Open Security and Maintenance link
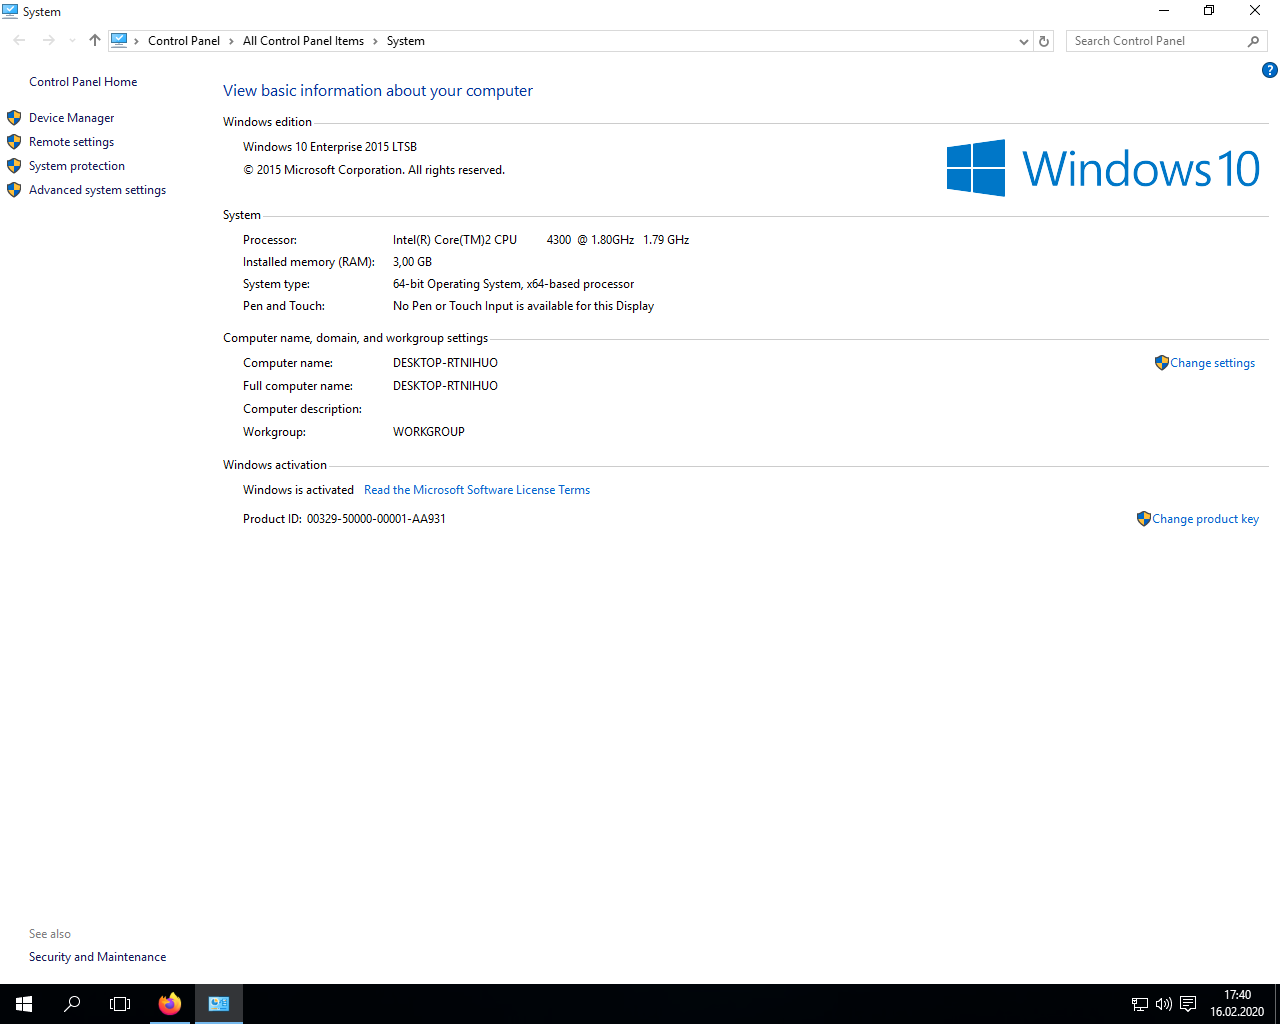This screenshot has width=1280, height=1024. pyautogui.click(x=97, y=957)
